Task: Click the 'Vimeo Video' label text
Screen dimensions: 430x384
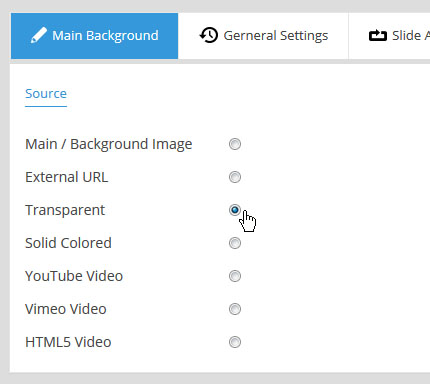Action: (66, 309)
